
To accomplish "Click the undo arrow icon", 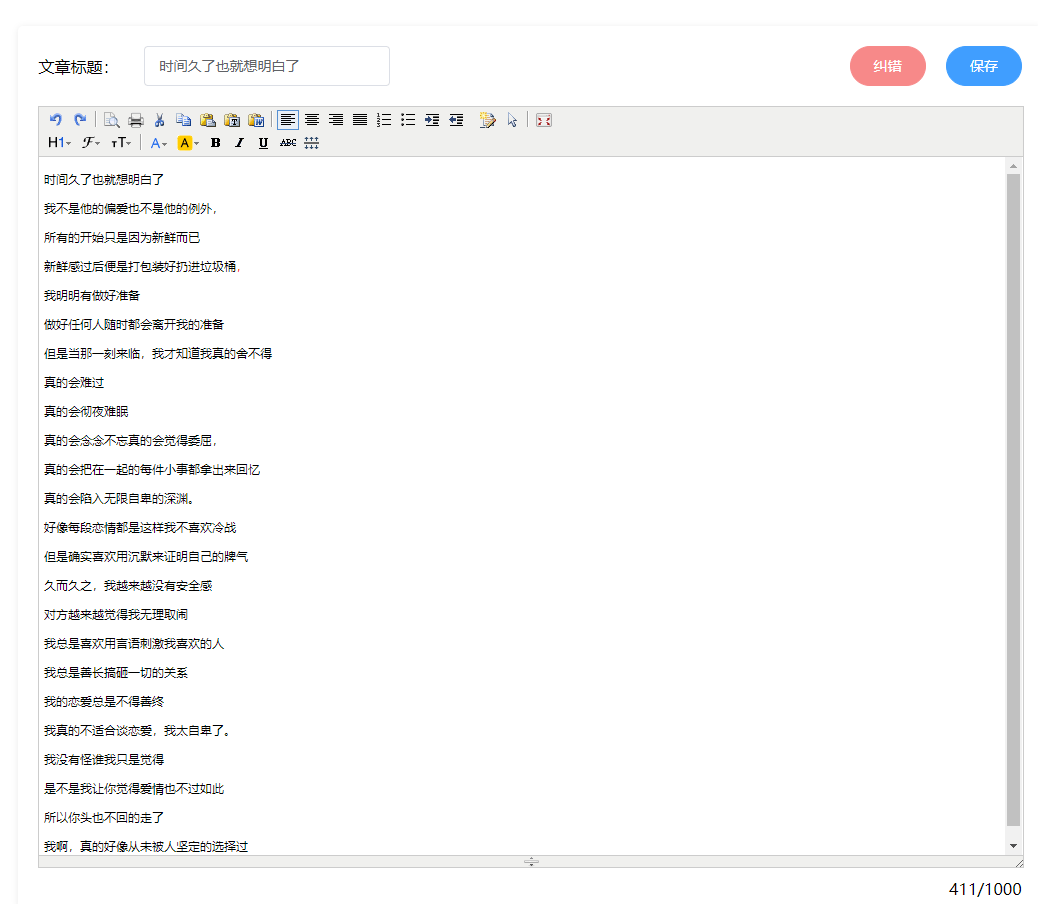I will [x=56, y=120].
